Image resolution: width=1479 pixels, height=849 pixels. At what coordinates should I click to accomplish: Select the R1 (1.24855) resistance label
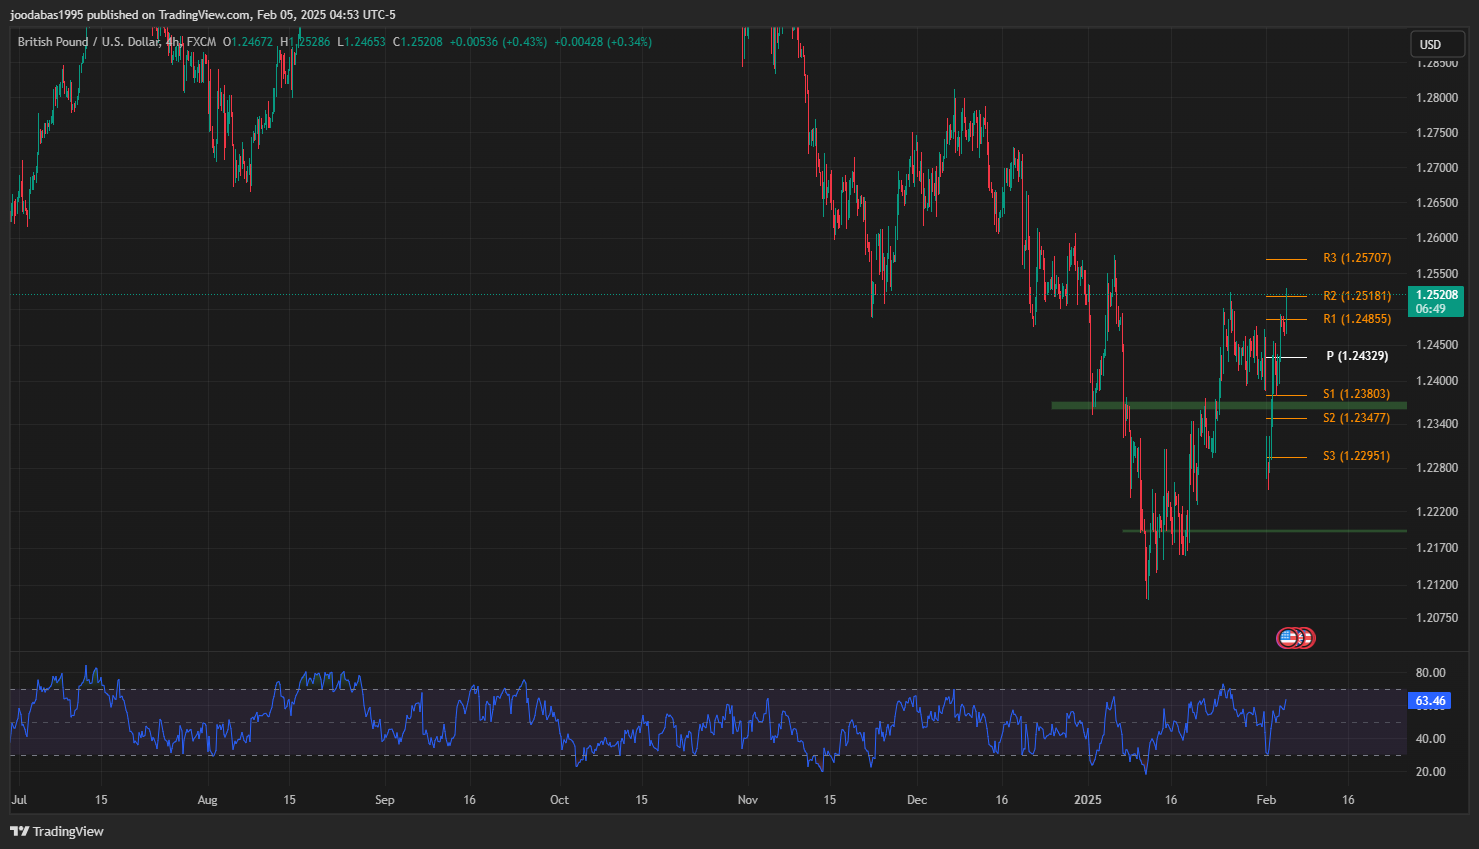tap(1356, 319)
